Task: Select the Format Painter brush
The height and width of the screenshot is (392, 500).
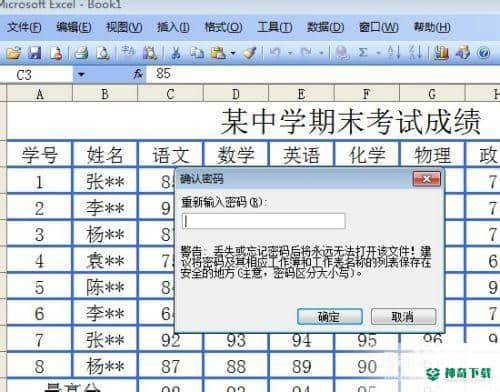Action: (x=250, y=53)
